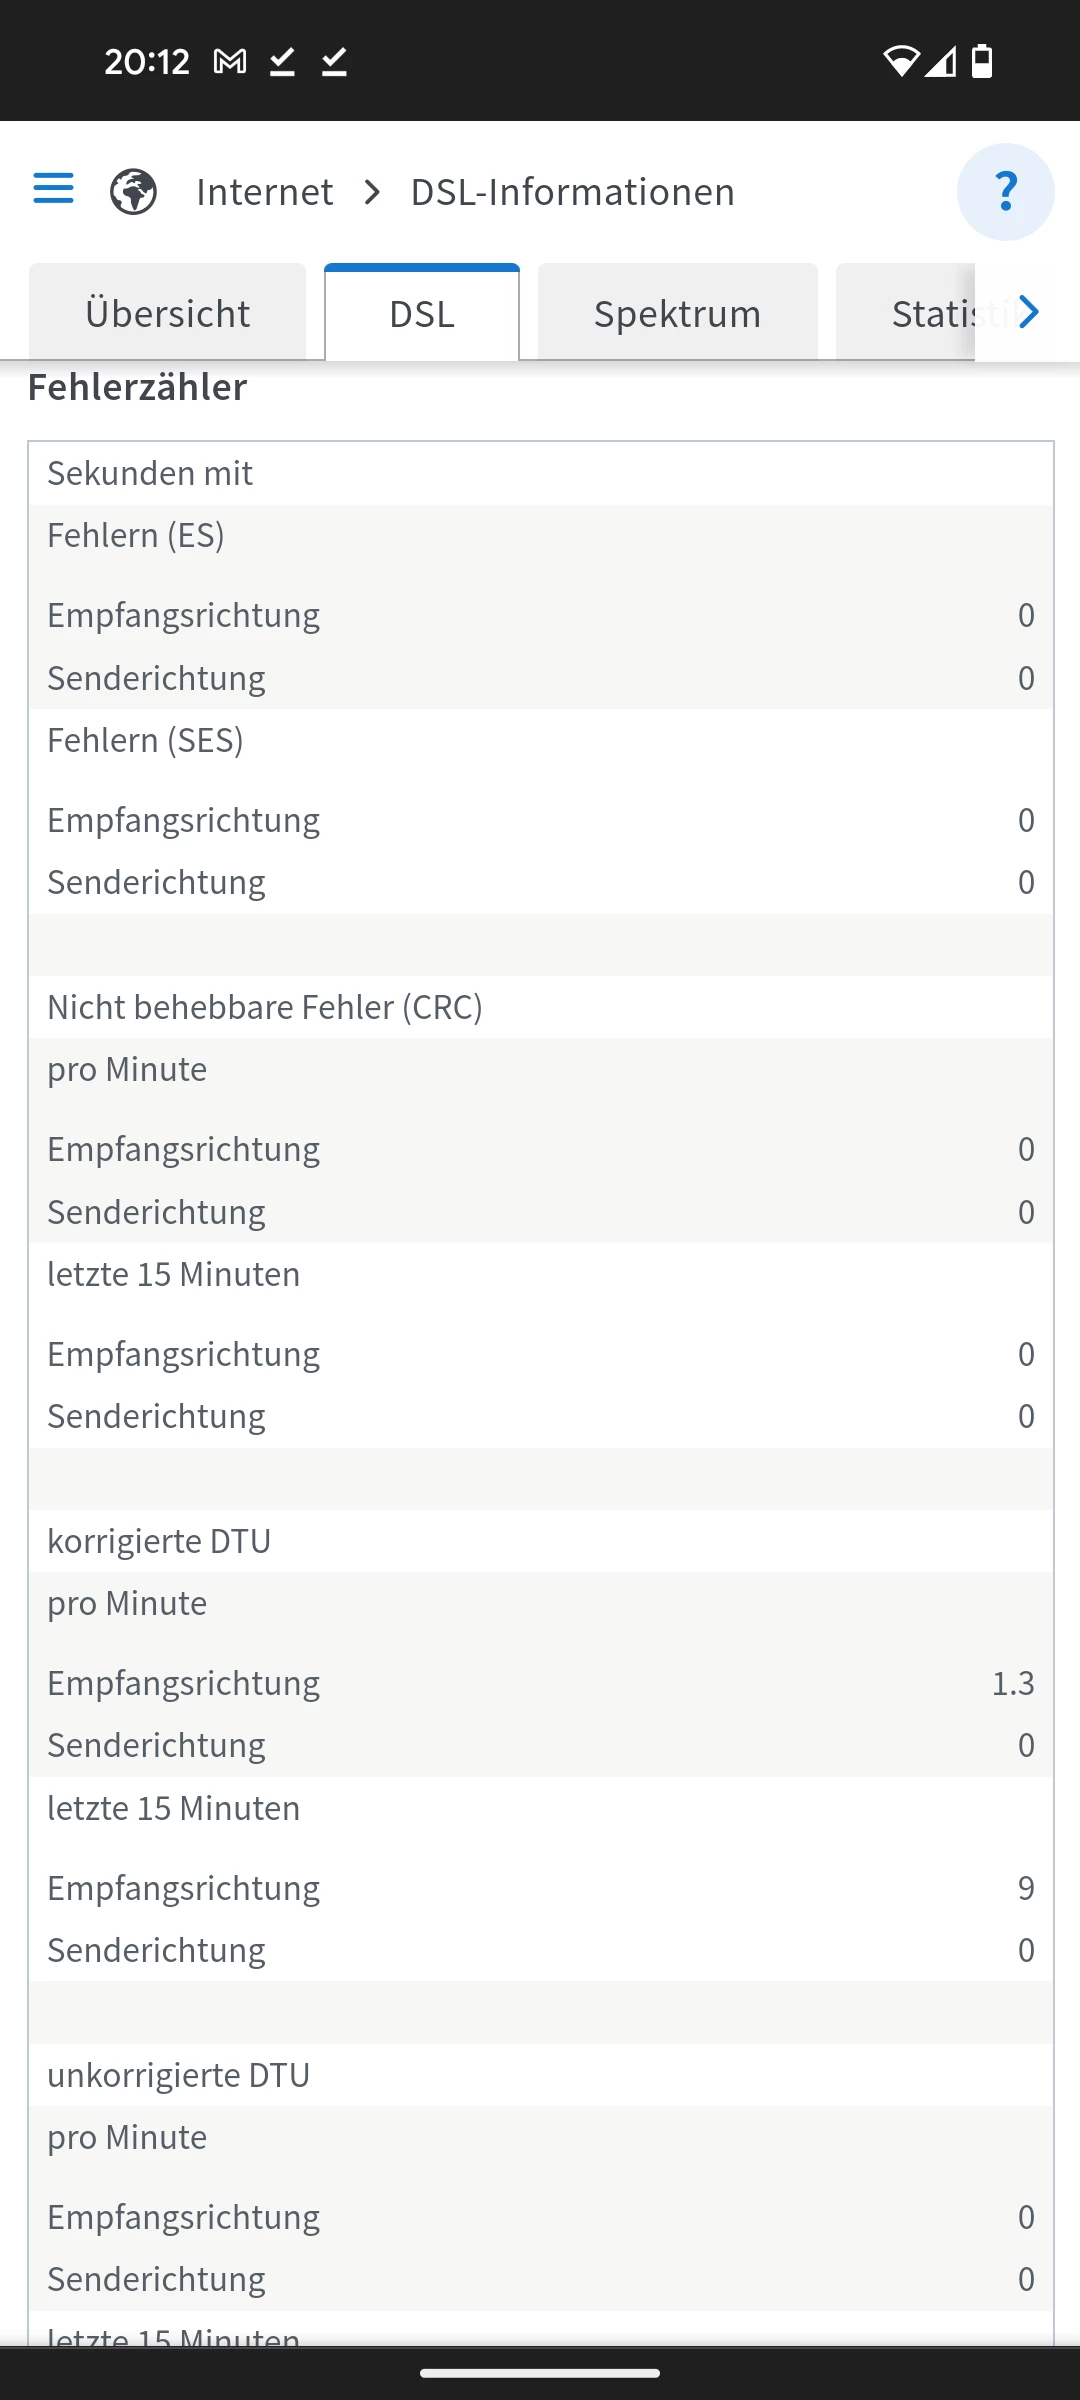Tap the Gmail notification icon in status bar
This screenshot has width=1080, height=2400.
(x=230, y=62)
